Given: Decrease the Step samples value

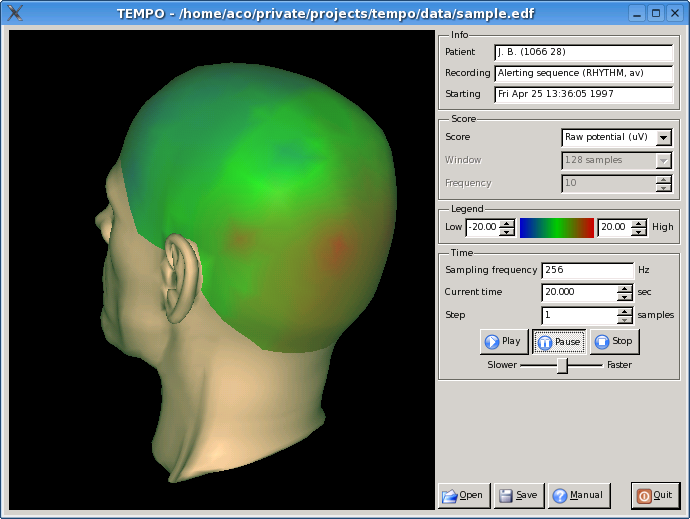Looking at the screenshot, I should pos(625,320).
